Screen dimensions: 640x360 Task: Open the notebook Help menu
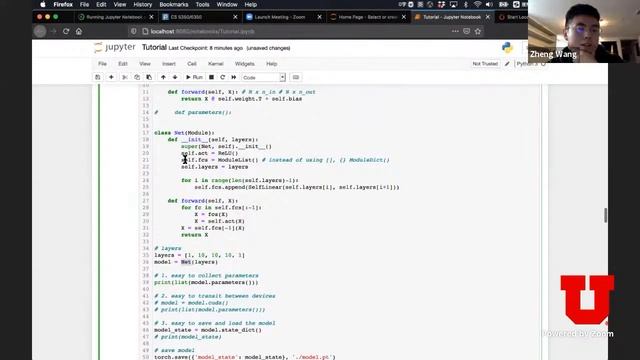[x=271, y=64]
